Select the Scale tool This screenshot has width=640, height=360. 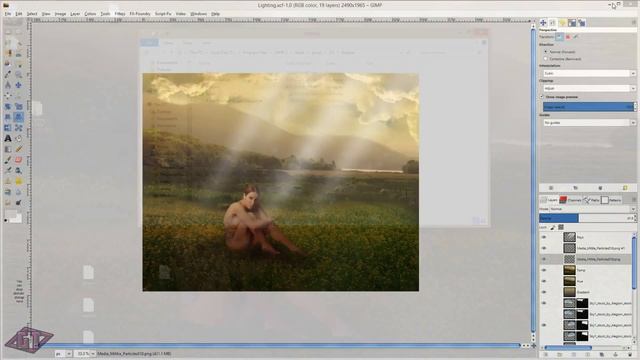click(x=18, y=107)
